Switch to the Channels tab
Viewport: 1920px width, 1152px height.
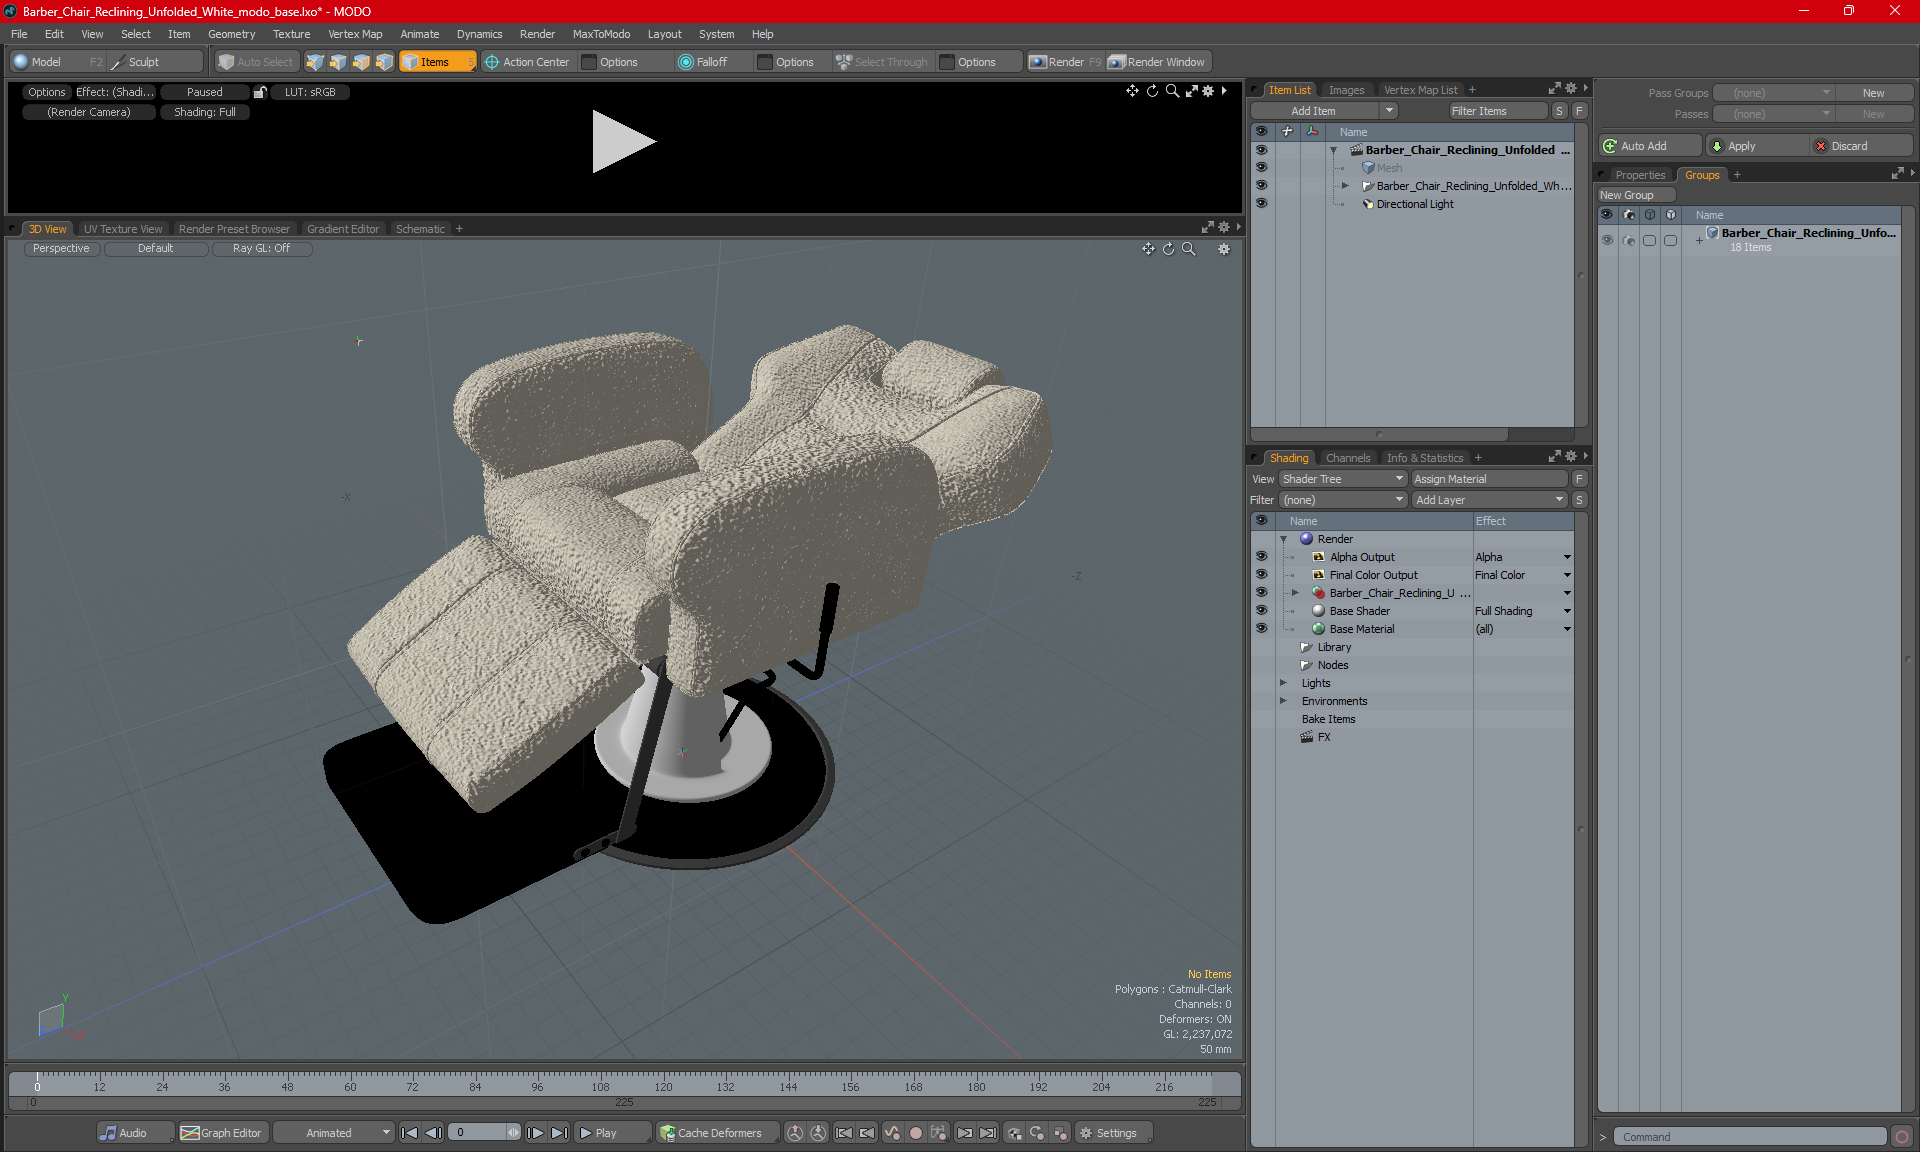[1348, 458]
